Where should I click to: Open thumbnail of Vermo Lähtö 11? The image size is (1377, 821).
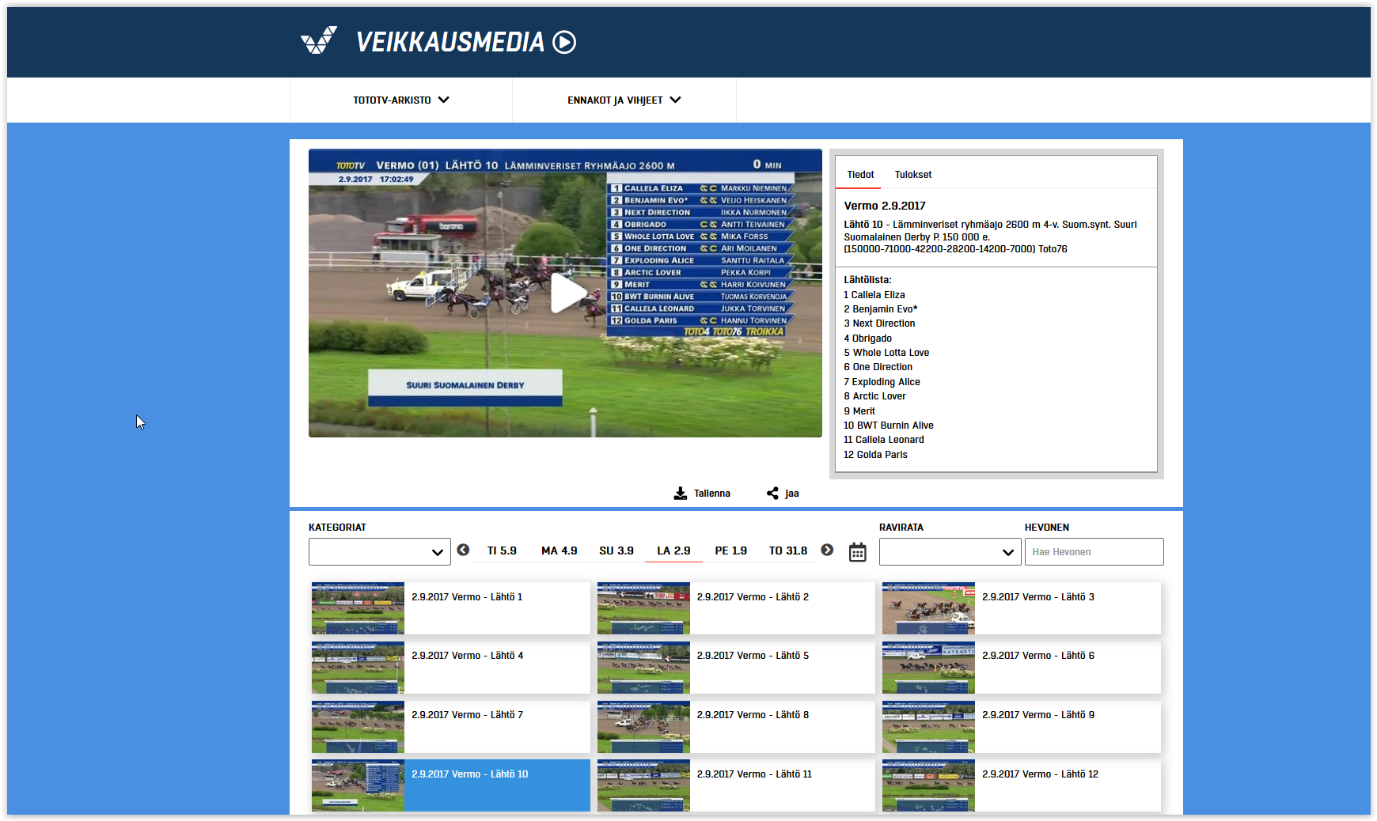click(x=643, y=785)
